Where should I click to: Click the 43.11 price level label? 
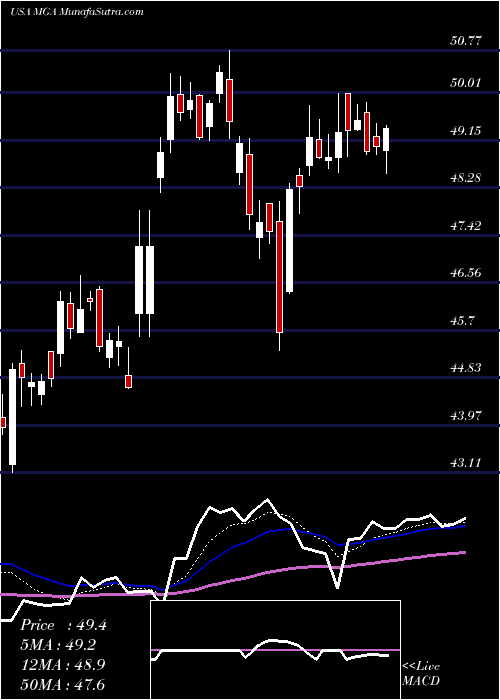click(x=466, y=463)
